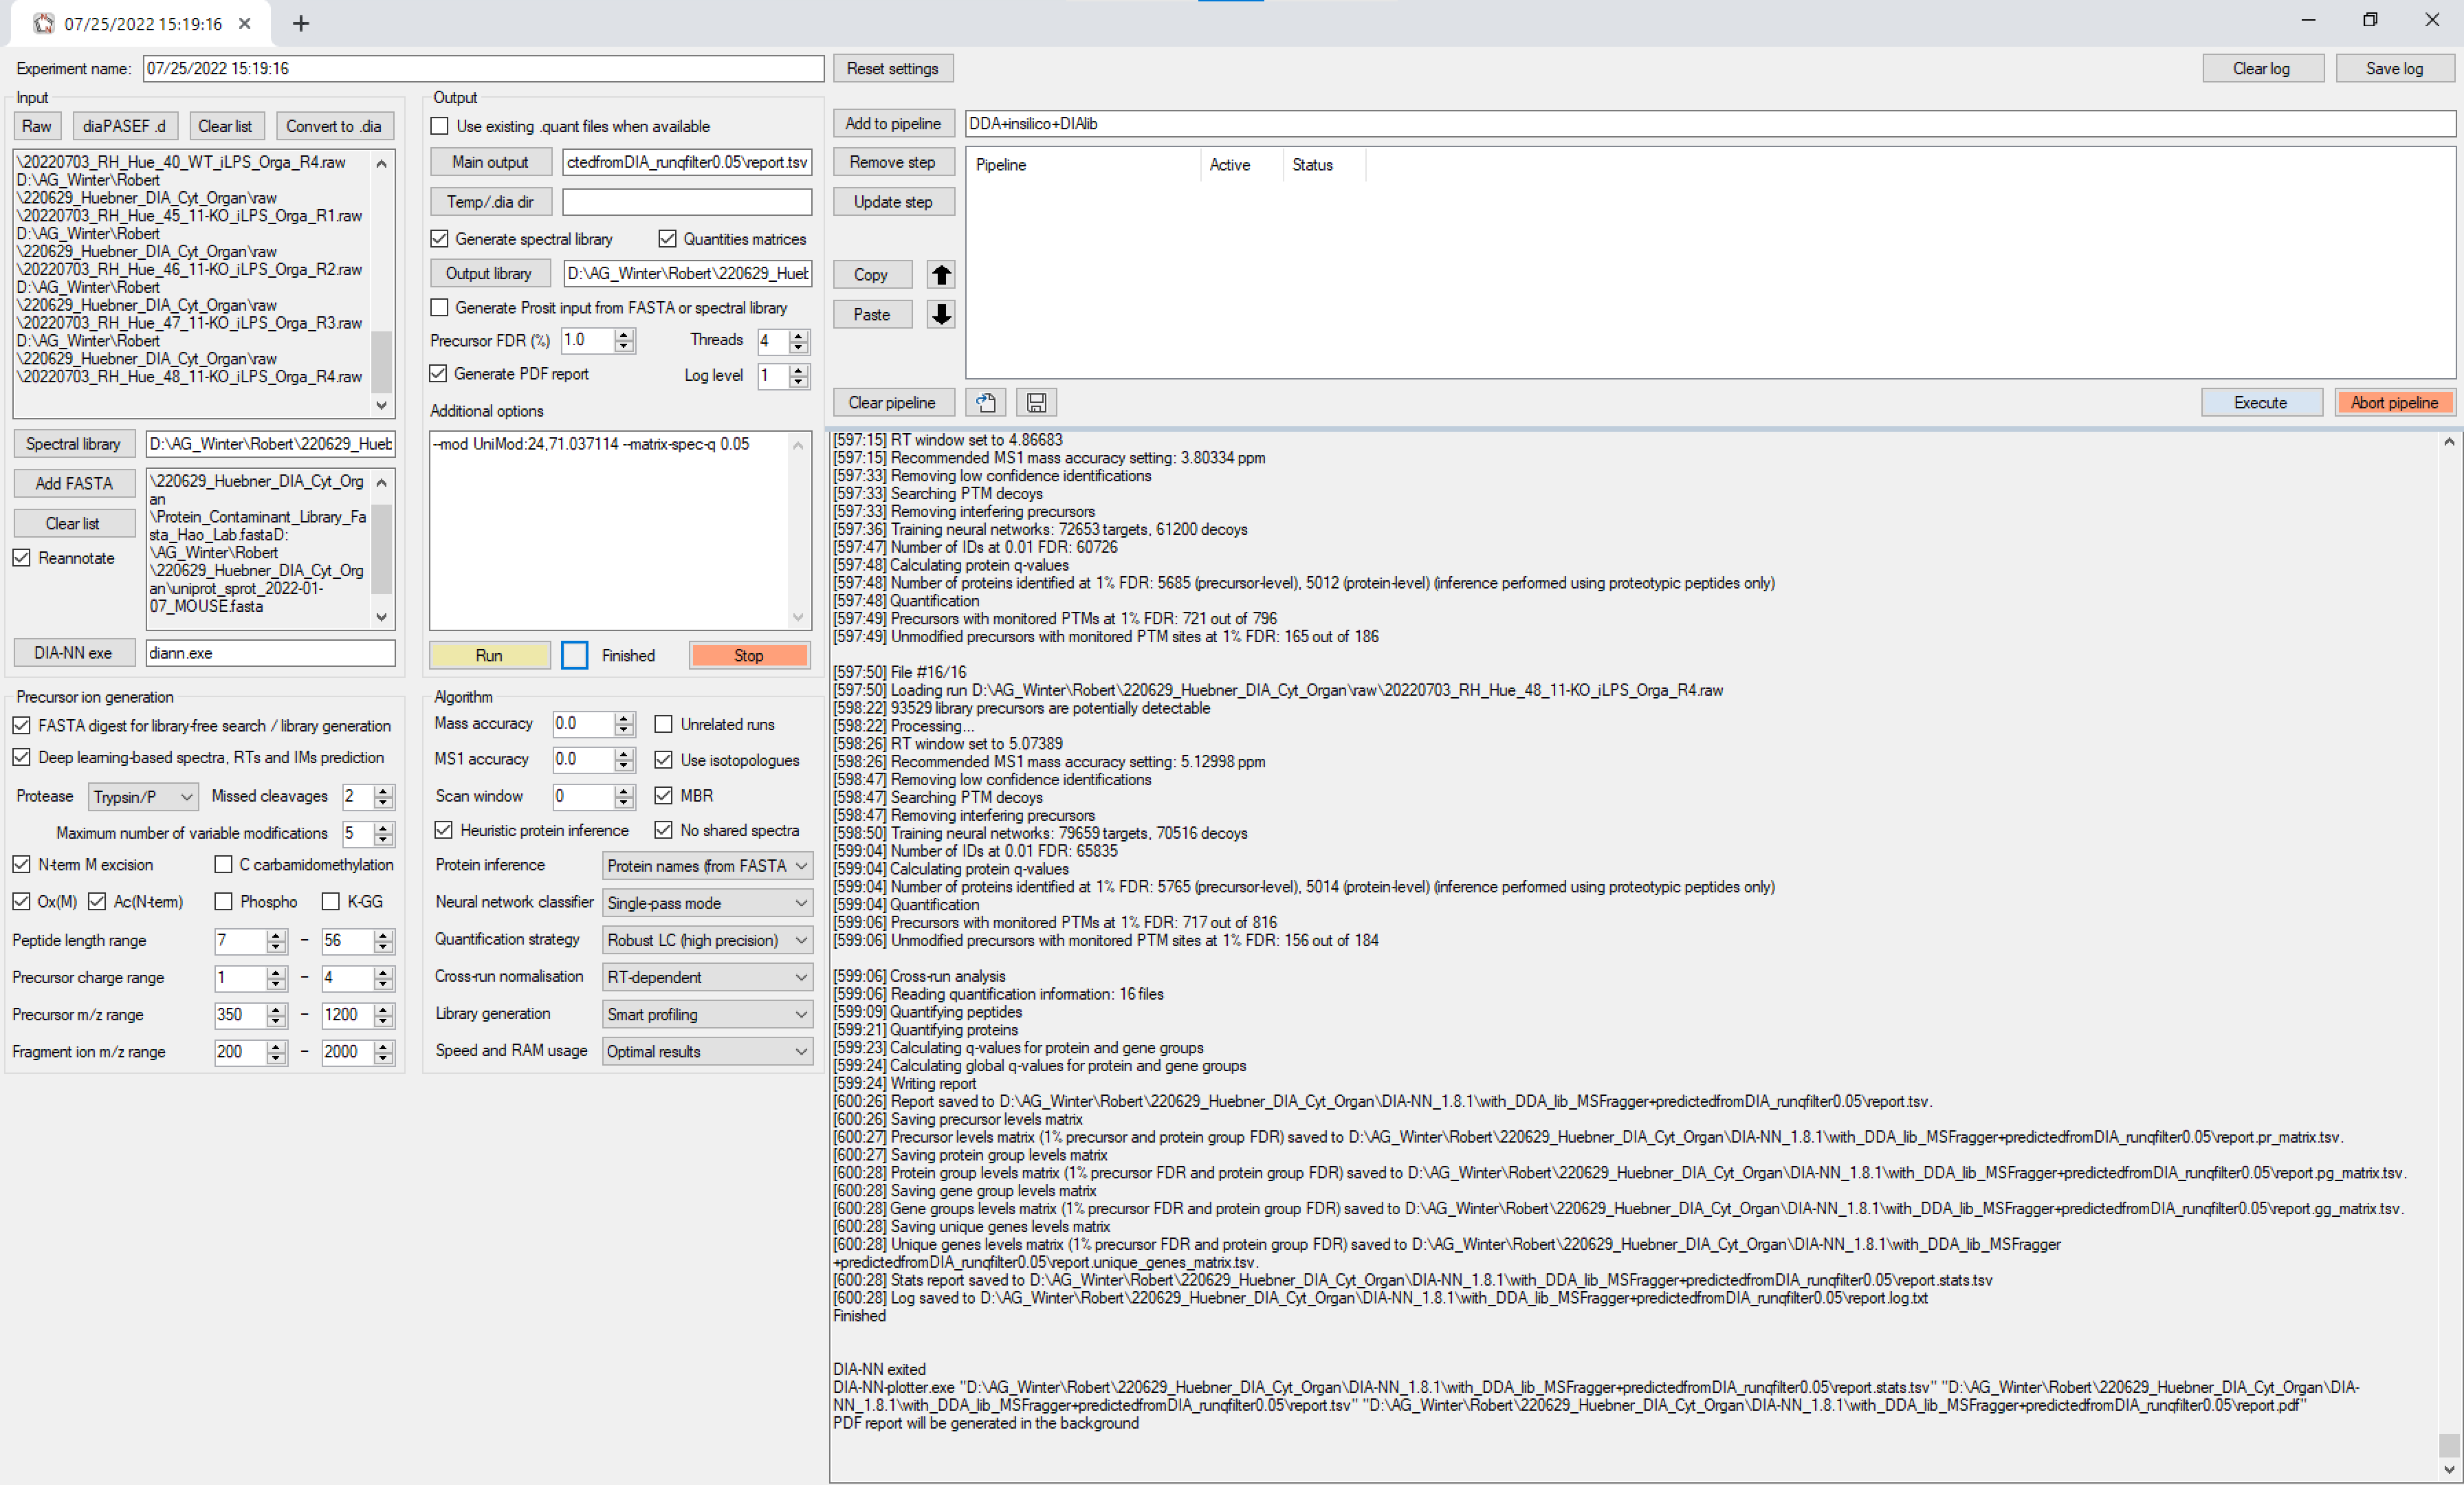Click the save pipeline floppy icon

click(1036, 403)
